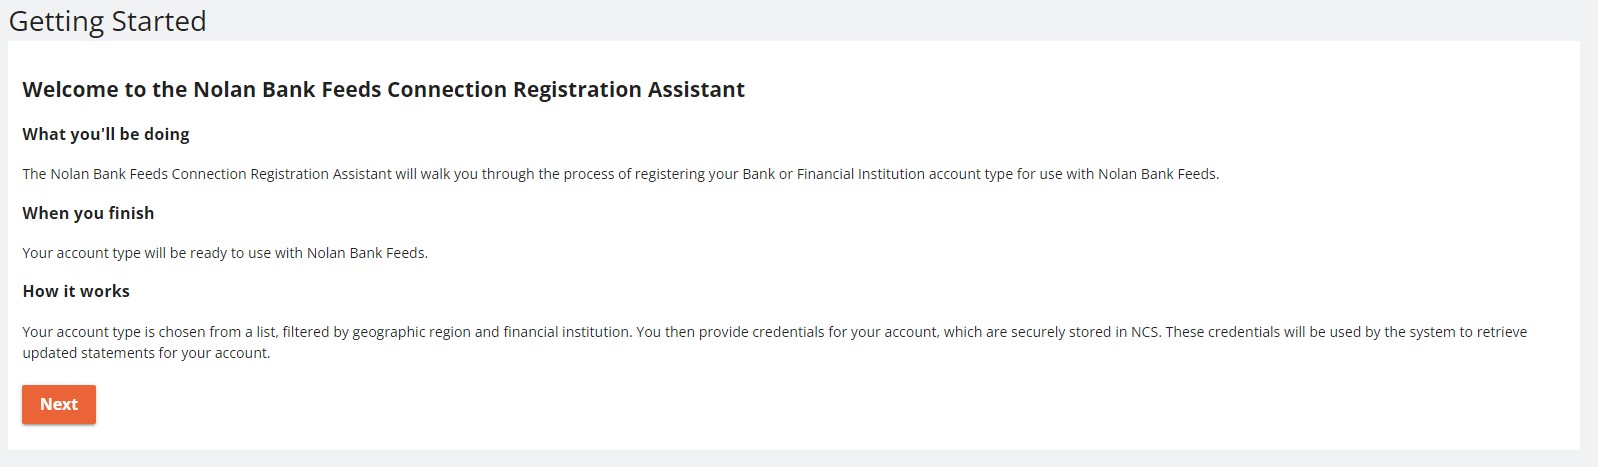This screenshot has height=467, width=1598.
Task: Click the line "updated statements for your account."
Action: click(x=146, y=353)
